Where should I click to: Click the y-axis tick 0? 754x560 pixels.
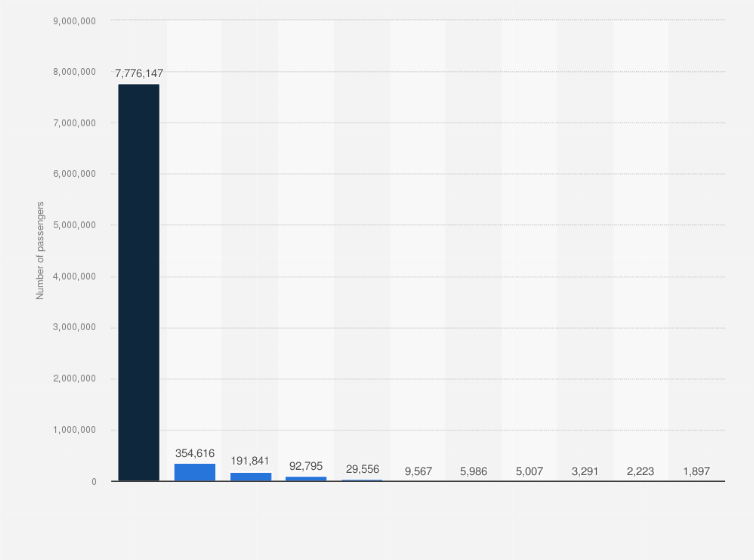click(94, 482)
